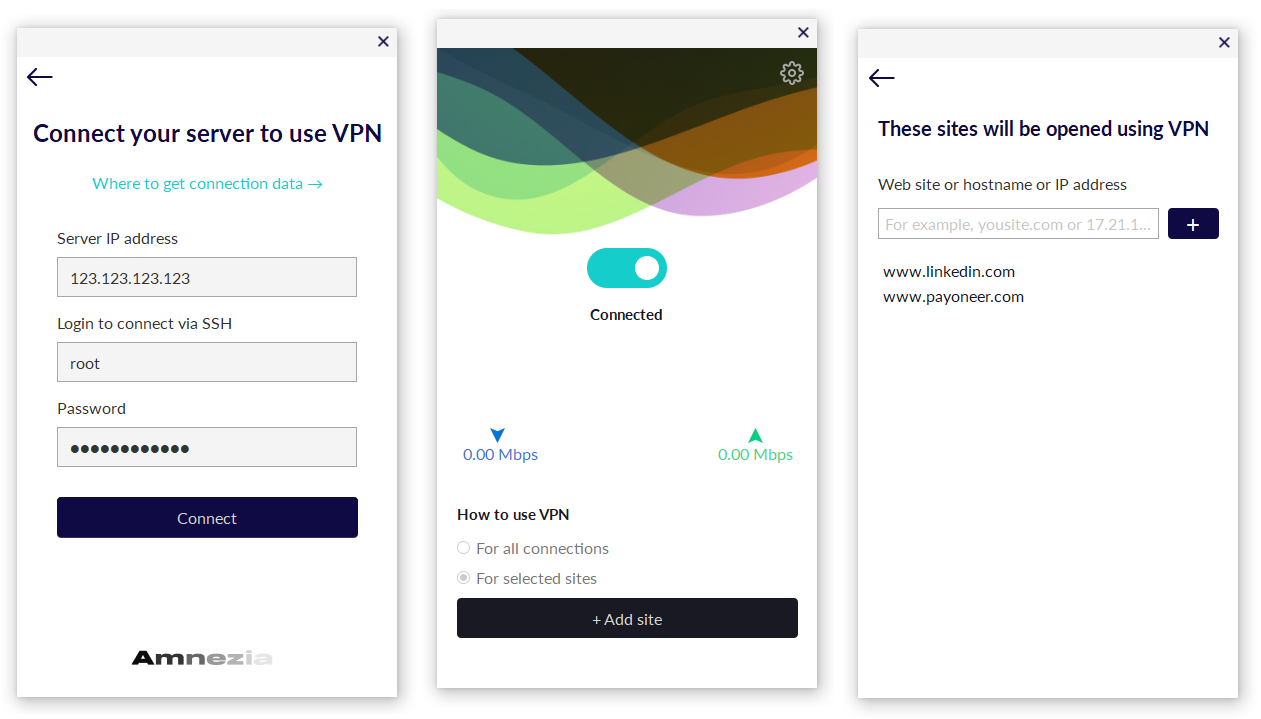
Task: Focus the SSH login field containing root
Action: [207, 362]
